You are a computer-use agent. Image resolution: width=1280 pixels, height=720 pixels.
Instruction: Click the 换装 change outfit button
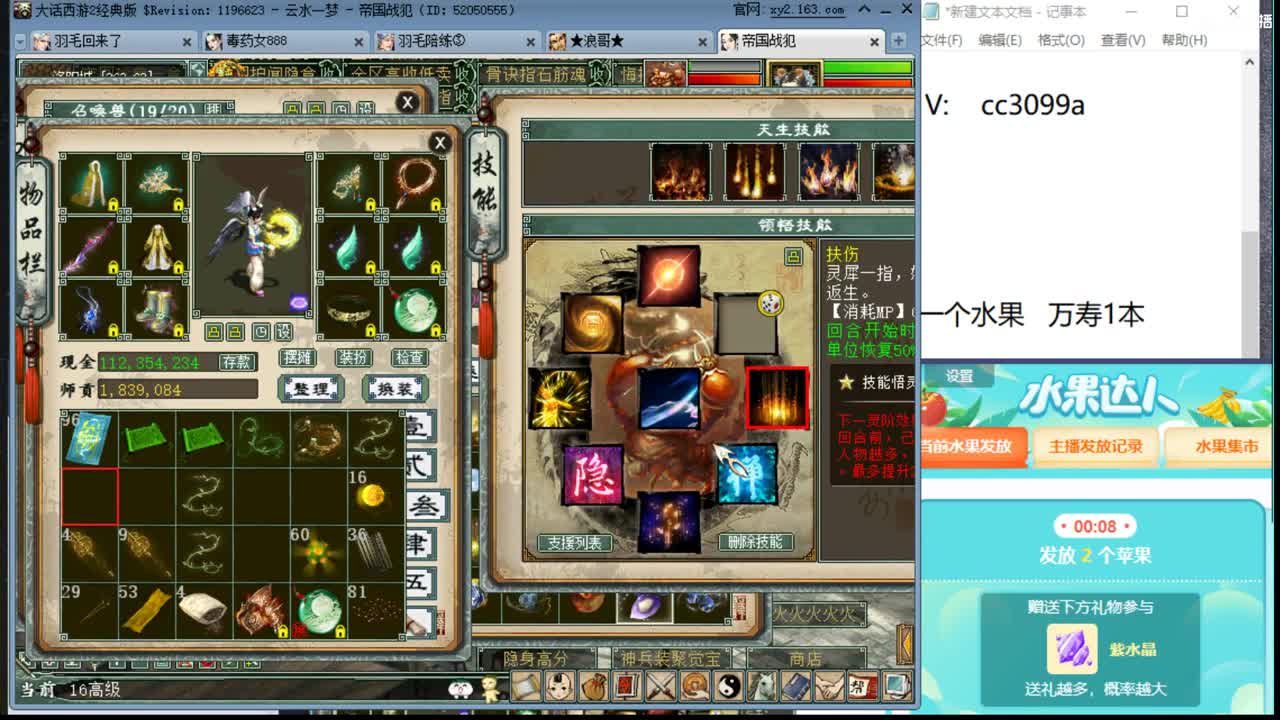[395, 389]
